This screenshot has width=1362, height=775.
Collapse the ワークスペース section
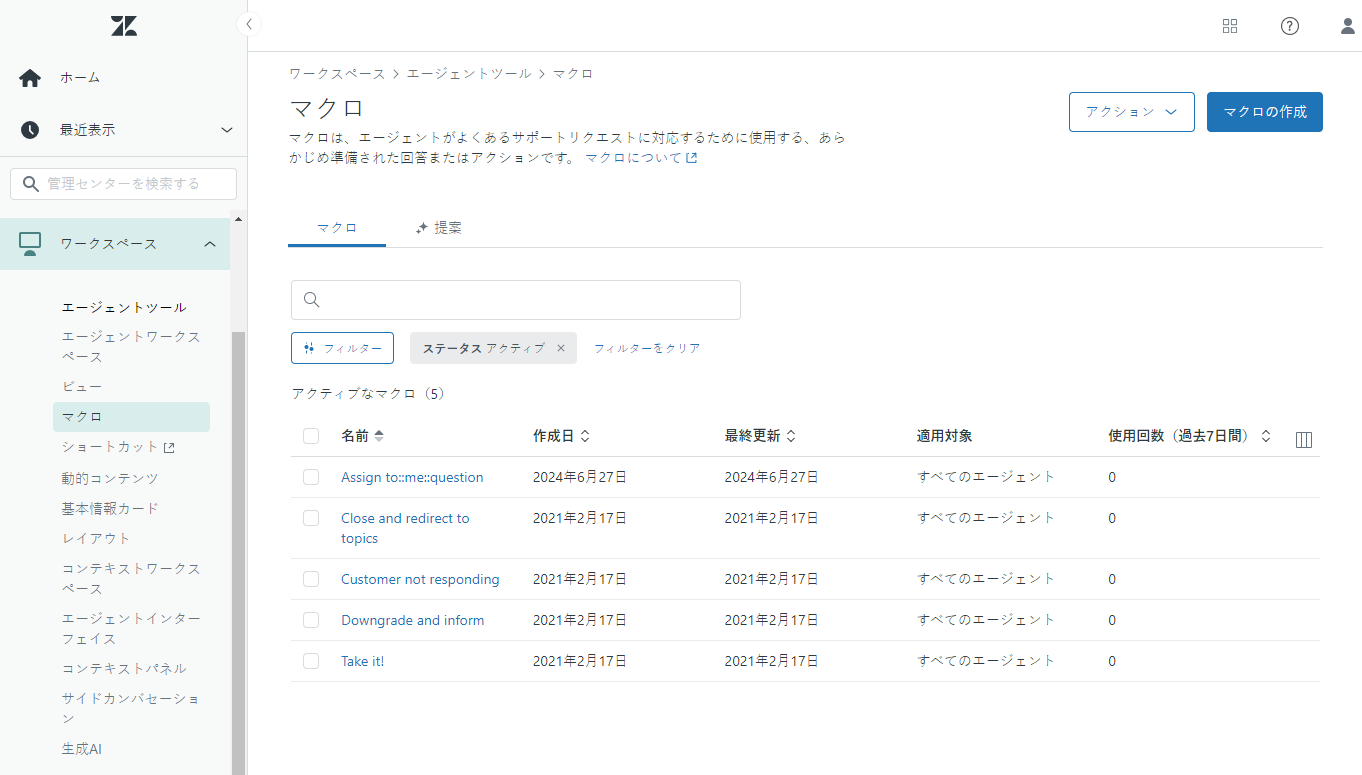coord(209,243)
